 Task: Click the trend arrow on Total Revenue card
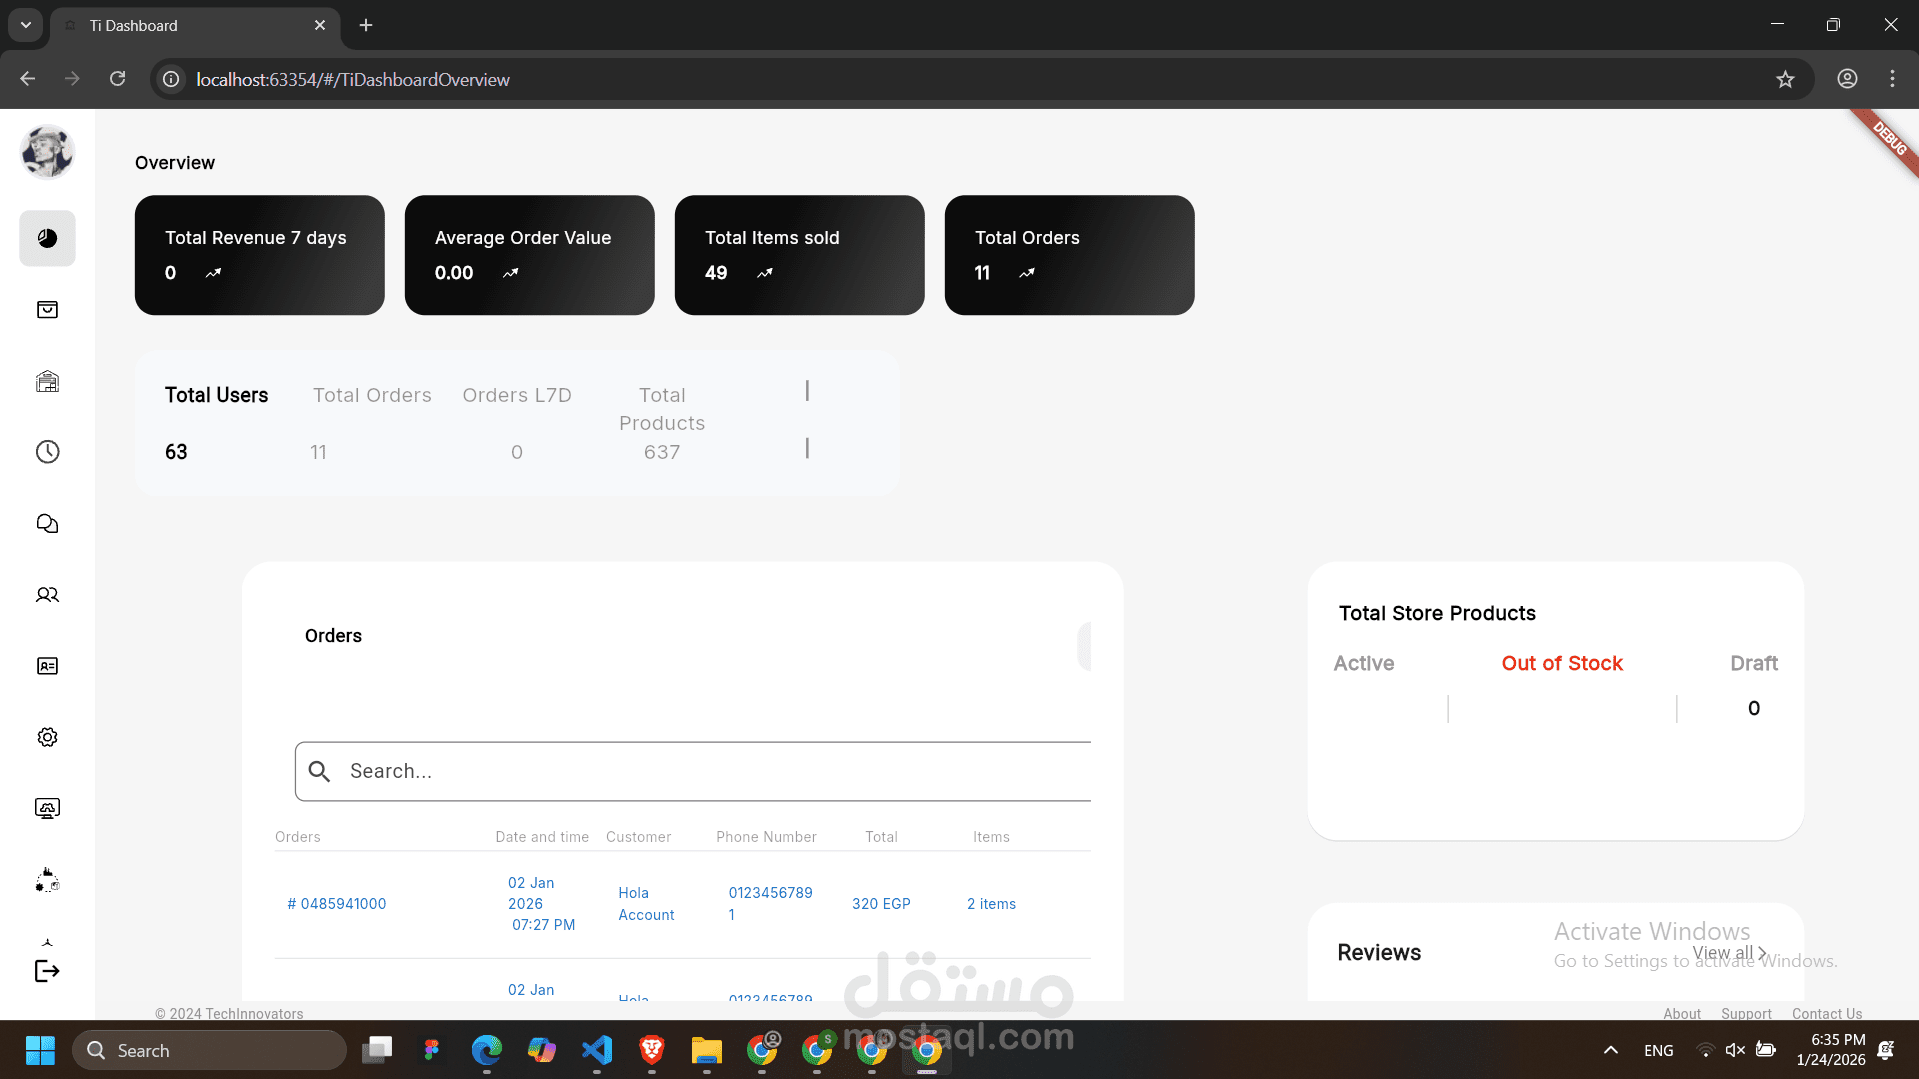213,273
